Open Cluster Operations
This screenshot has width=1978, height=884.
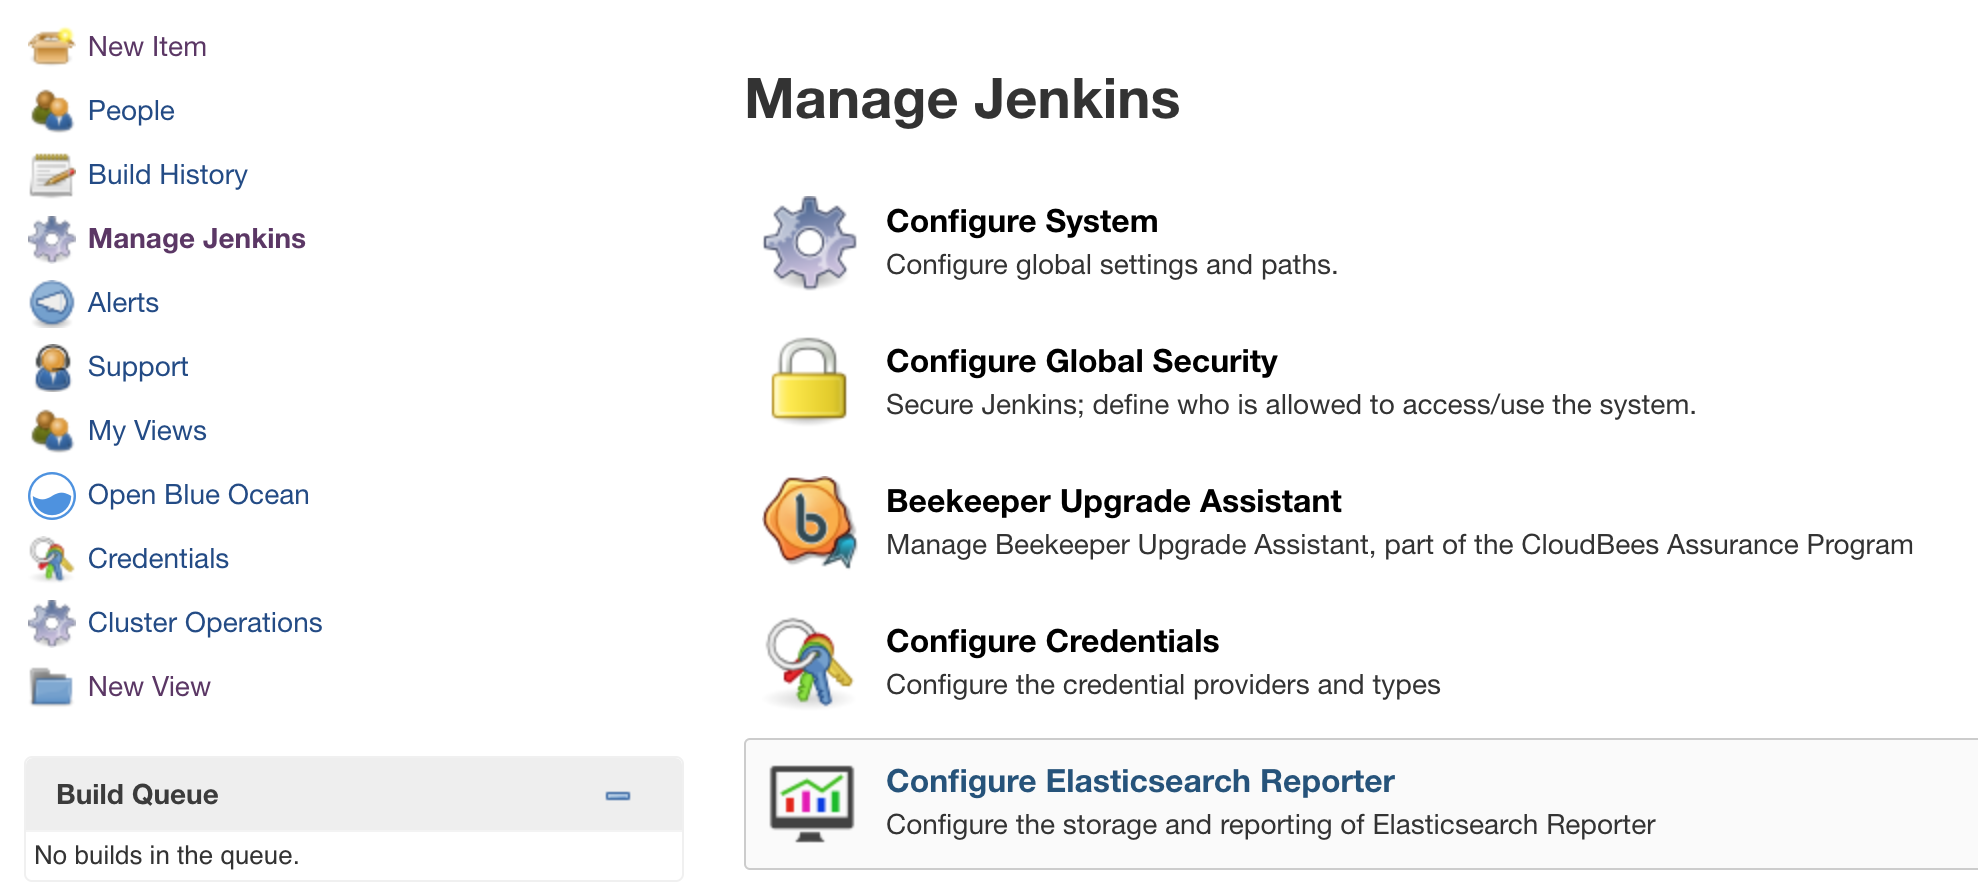205,623
